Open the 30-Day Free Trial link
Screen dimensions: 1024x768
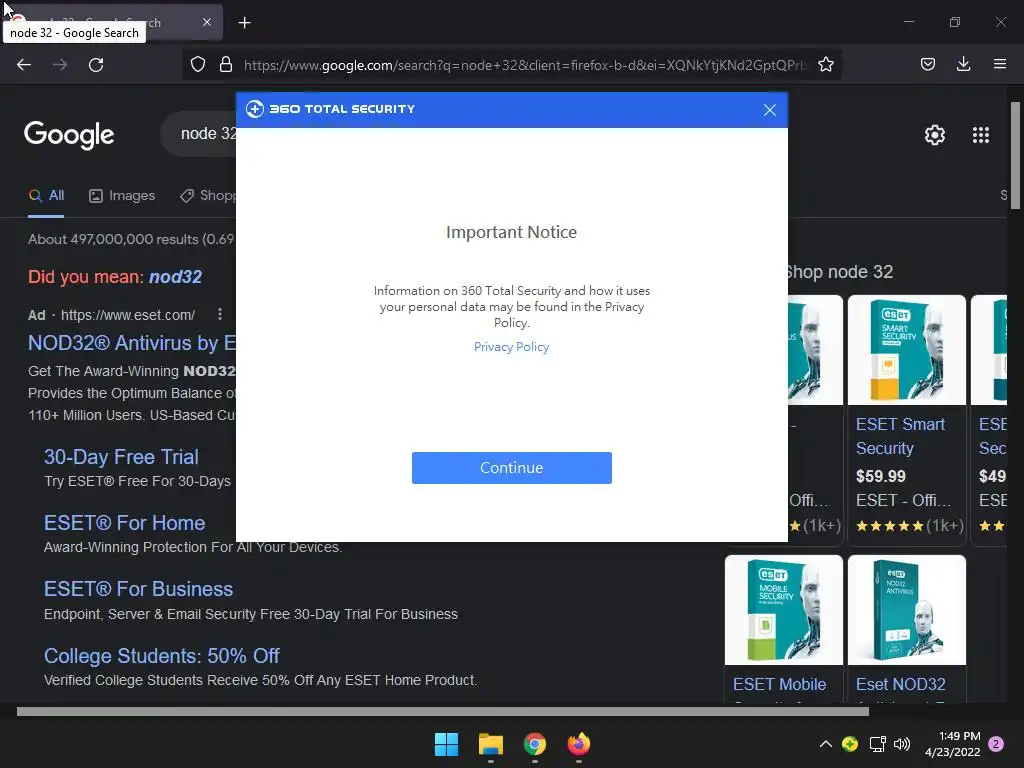point(121,456)
